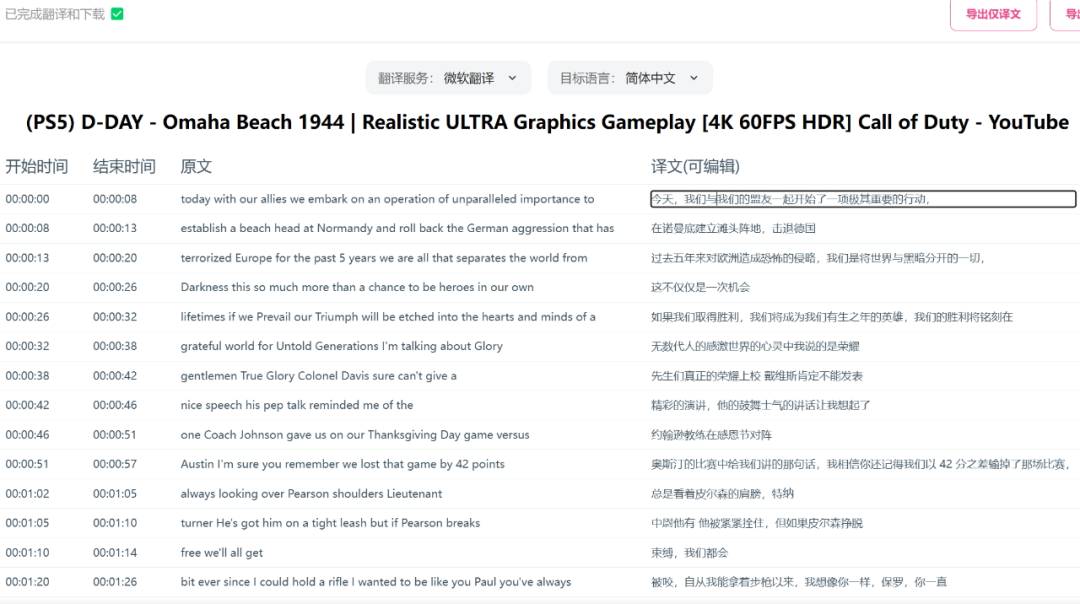Open the target language dropdown
The image size is (1080, 604).
click(630, 78)
